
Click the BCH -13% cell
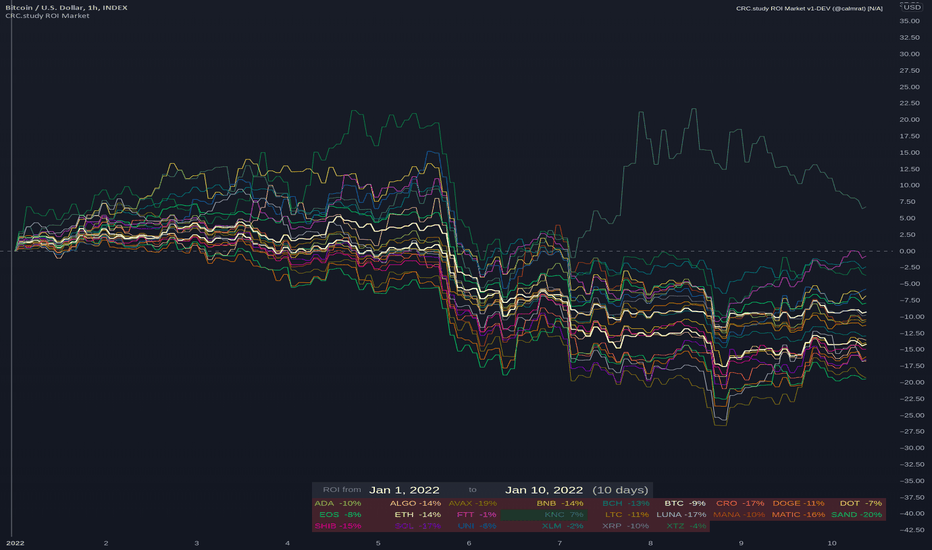point(625,504)
